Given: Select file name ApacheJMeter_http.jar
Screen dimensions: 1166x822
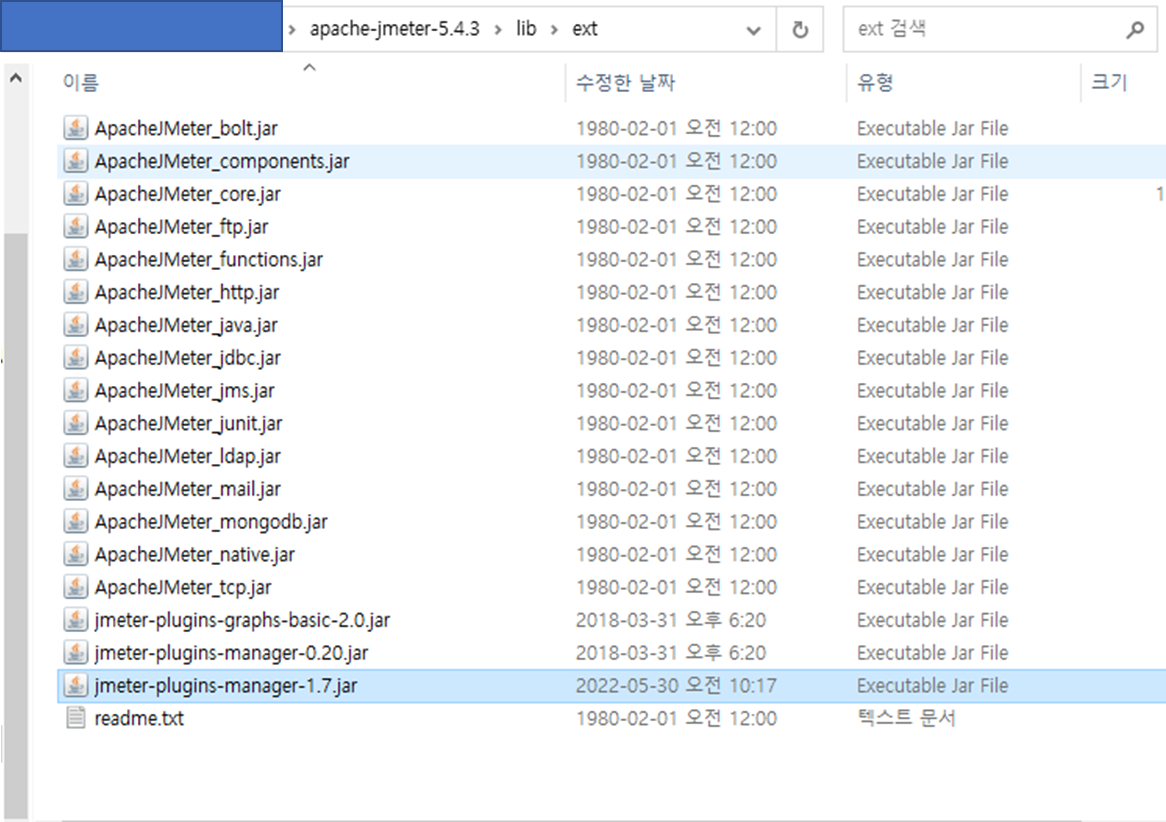Looking at the screenshot, I should pyautogui.click(x=187, y=292).
